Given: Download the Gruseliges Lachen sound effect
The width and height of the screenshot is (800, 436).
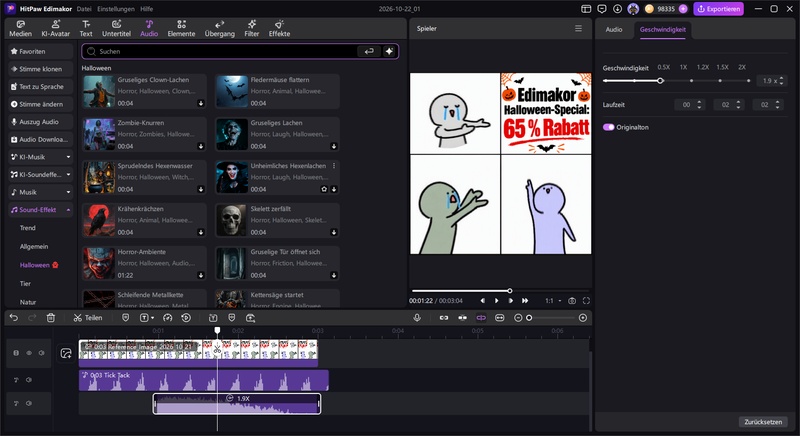Looking at the screenshot, I should click(334, 146).
